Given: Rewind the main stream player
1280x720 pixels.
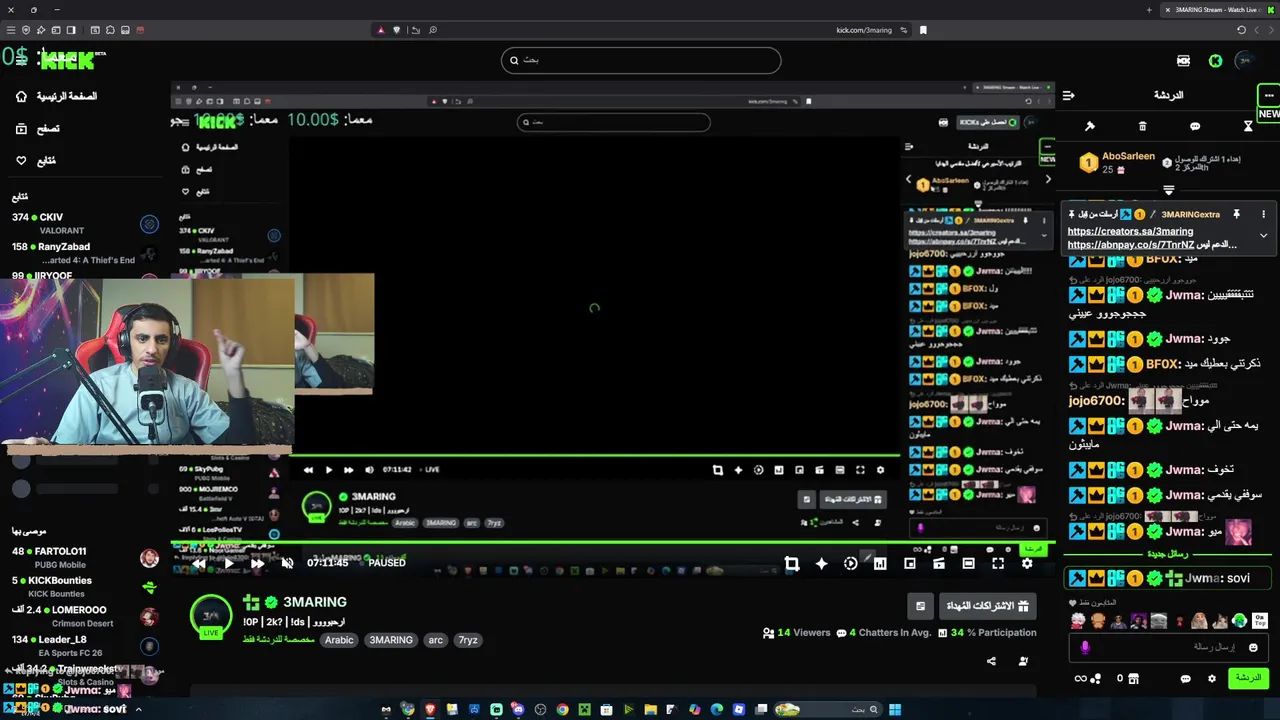Looking at the screenshot, I should click(199, 563).
